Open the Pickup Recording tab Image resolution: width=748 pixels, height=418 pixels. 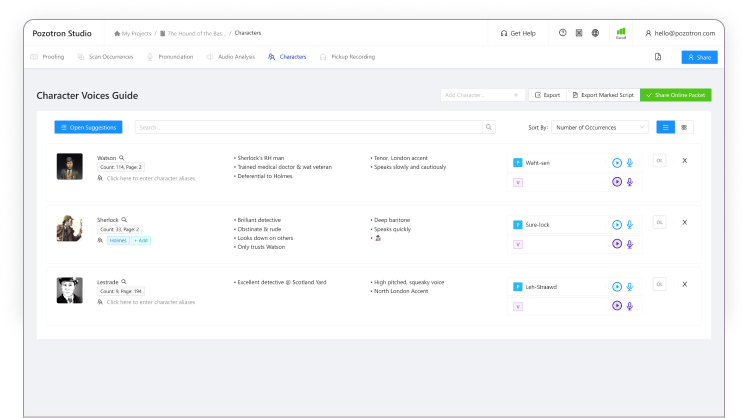click(x=347, y=57)
